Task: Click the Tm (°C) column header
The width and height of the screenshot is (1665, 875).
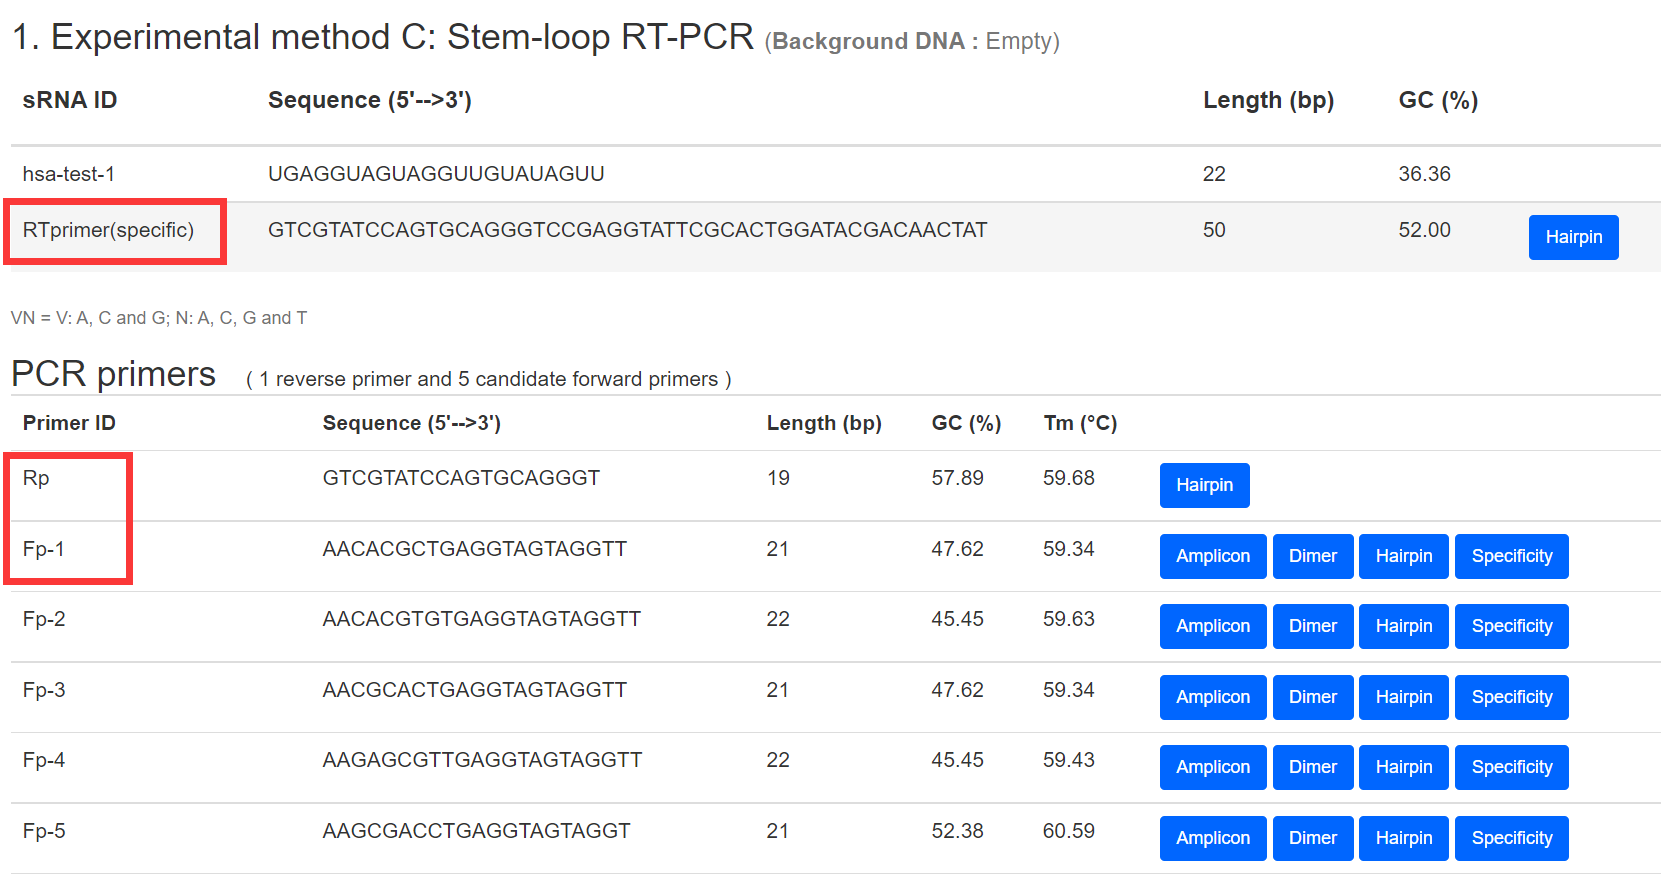Action: tap(1080, 423)
